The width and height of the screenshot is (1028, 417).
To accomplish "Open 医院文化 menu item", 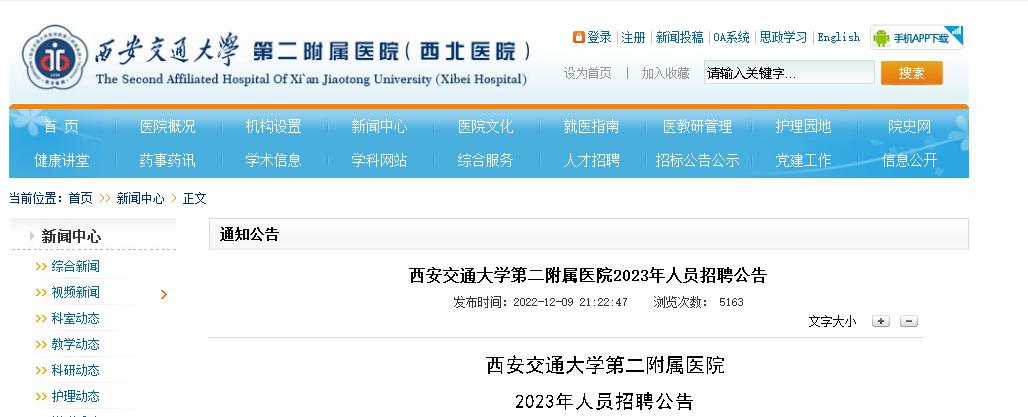I will (x=485, y=127).
